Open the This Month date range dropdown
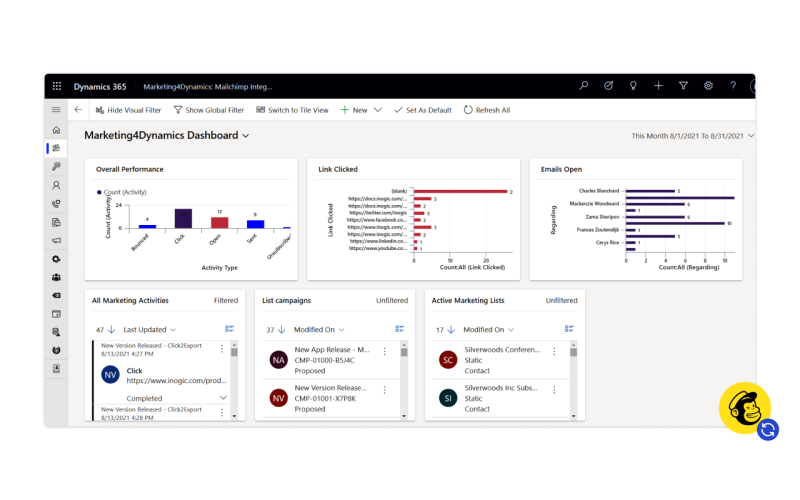The image size is (800, 500). tap(692, 136)
